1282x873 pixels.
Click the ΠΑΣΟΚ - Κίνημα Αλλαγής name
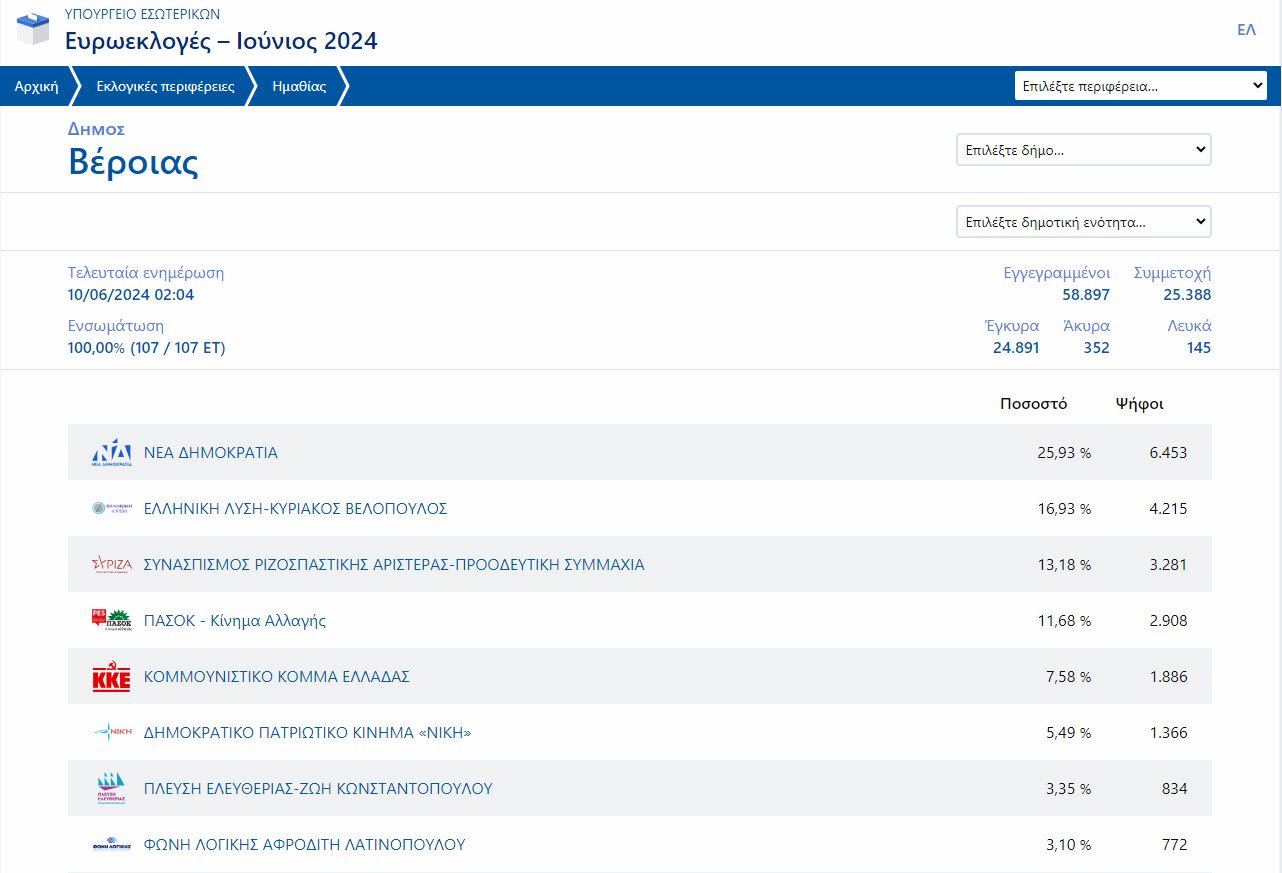[235, 621]
